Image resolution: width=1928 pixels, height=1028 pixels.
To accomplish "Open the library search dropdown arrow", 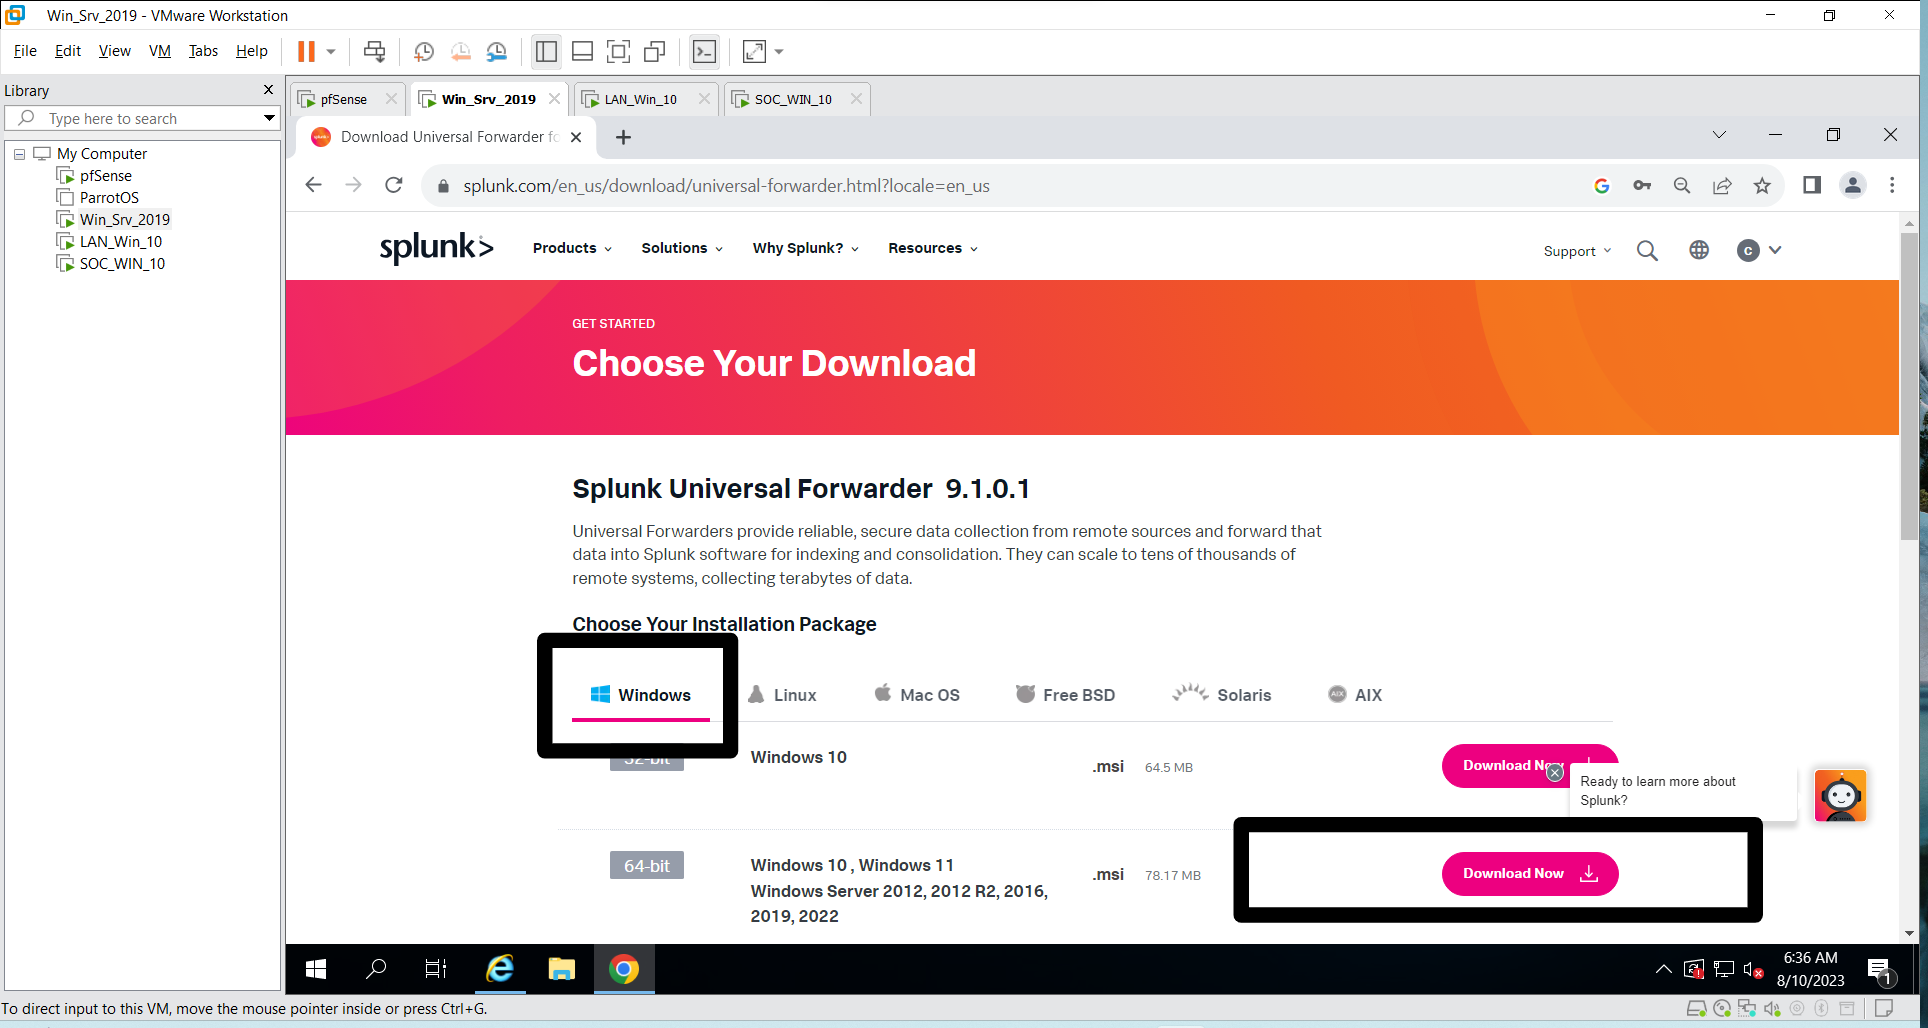I will (269, 118).
